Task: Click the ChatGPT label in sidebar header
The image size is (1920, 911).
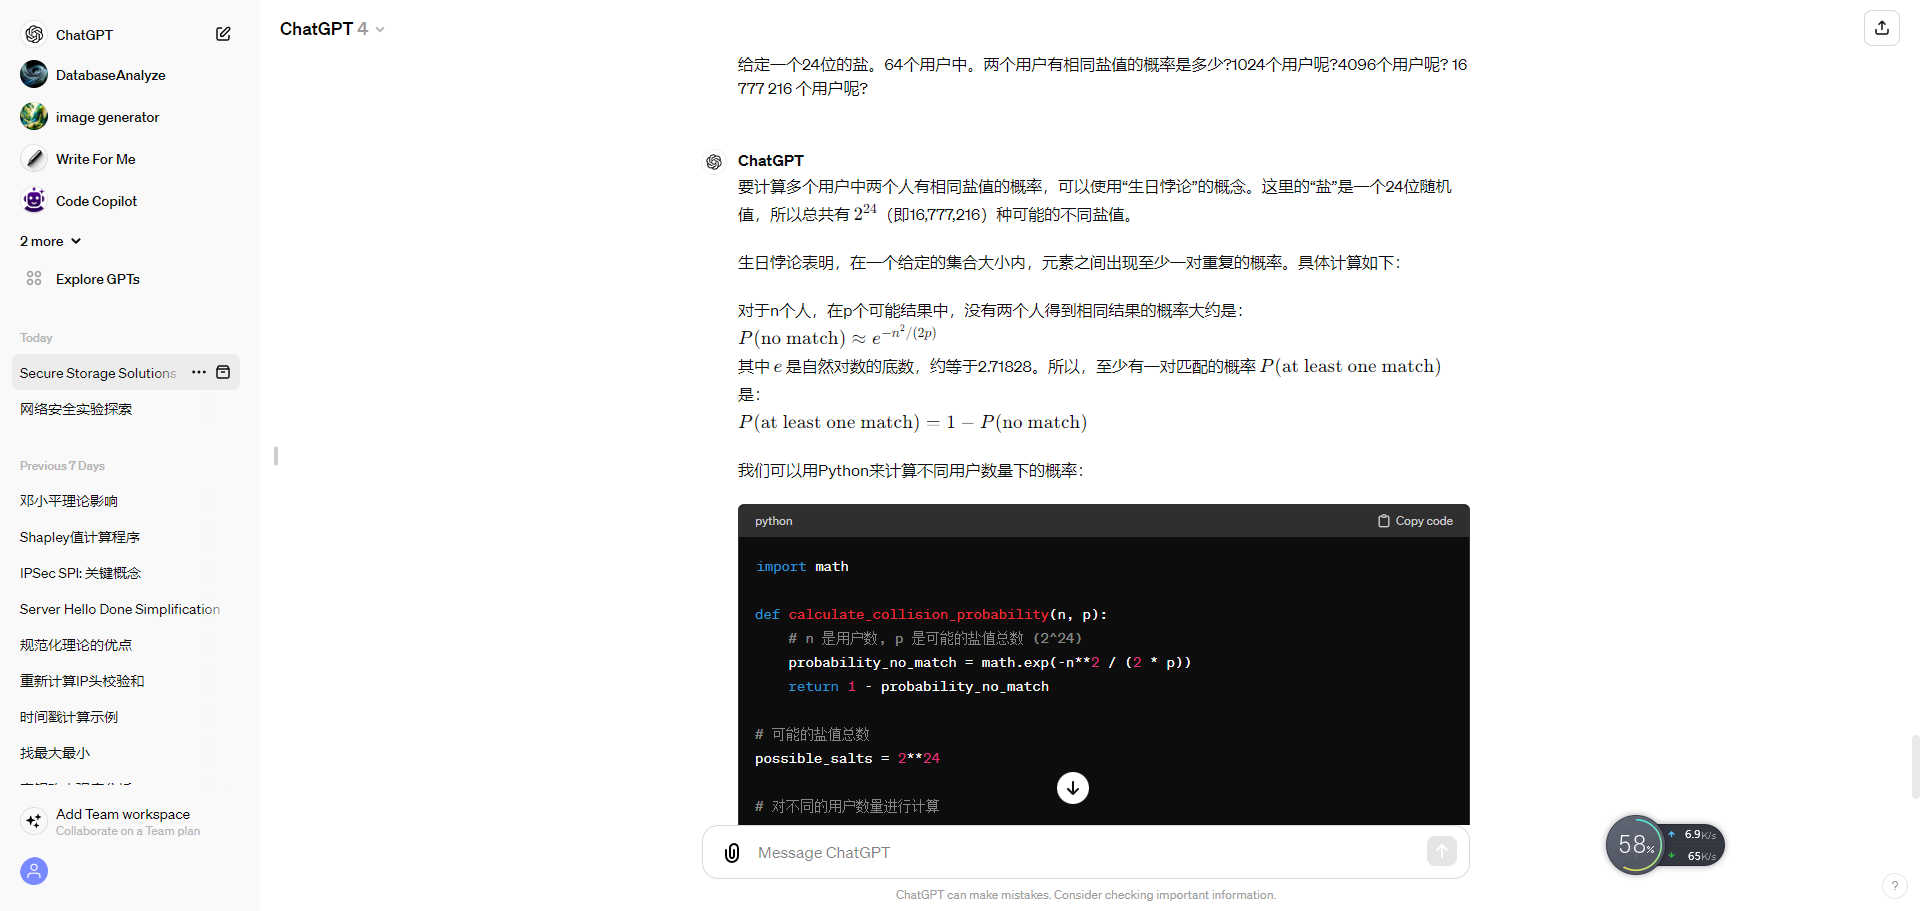Action: [x=85, y=35]
